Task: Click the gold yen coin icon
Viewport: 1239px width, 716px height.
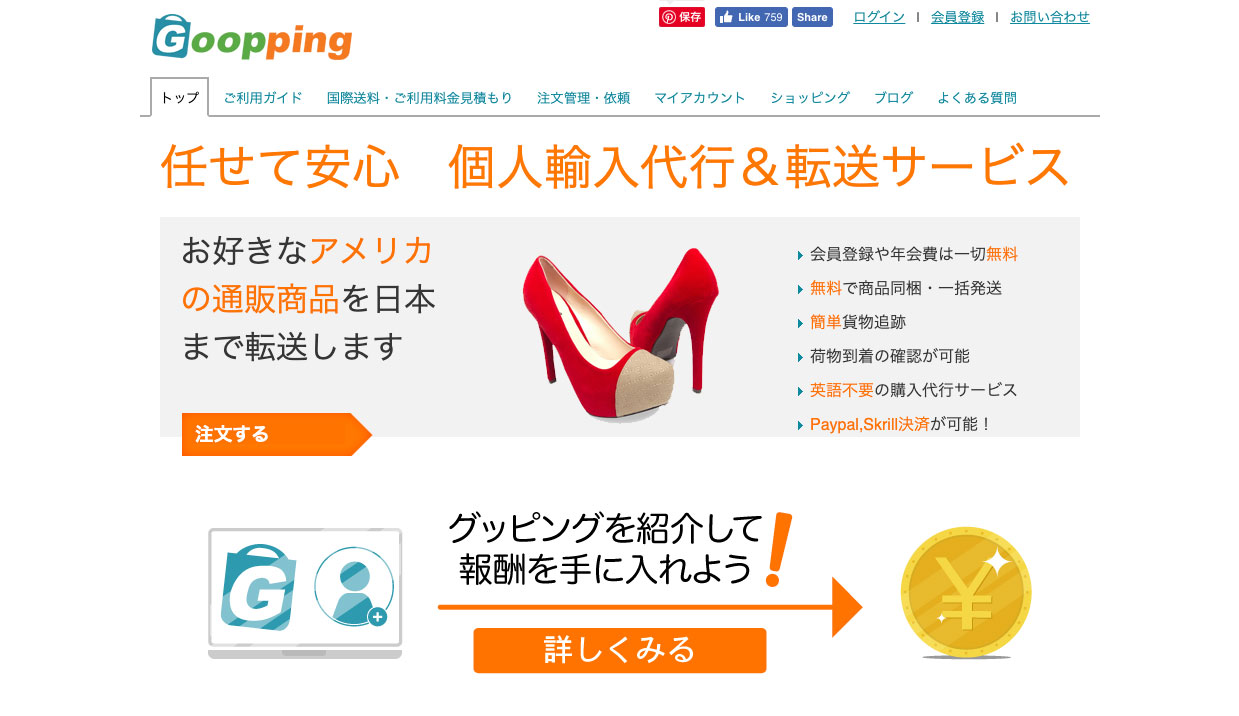Action: pyautogui.click(x=966, y=594)
